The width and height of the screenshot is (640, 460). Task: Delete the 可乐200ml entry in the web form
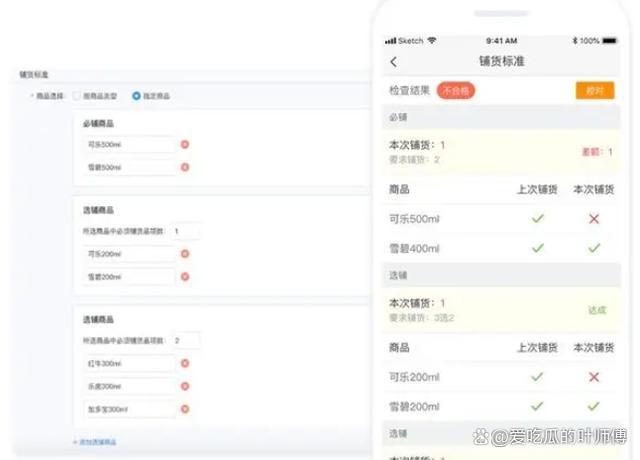pyautogui.click(x=185, y=254)
